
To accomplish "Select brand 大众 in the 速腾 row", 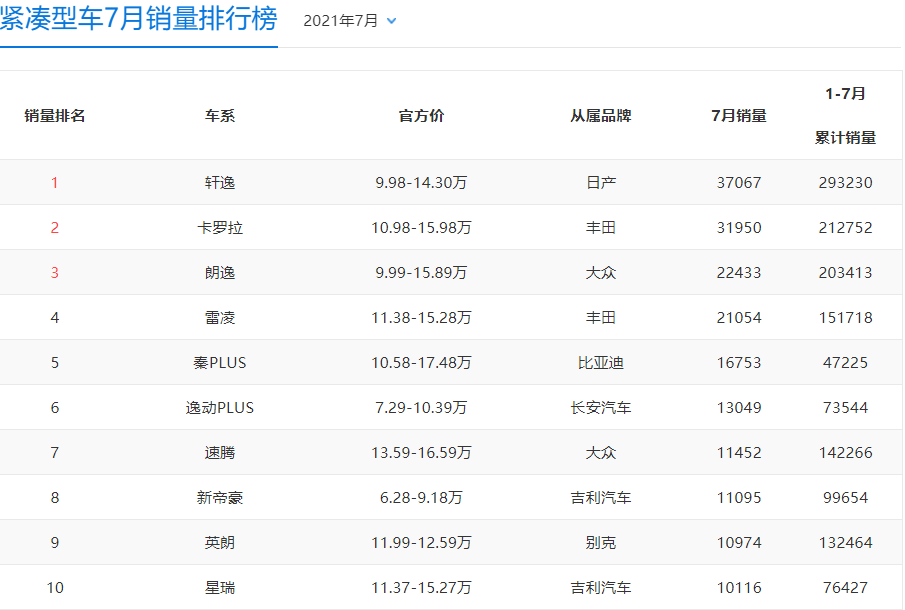I will click(601, 452).
